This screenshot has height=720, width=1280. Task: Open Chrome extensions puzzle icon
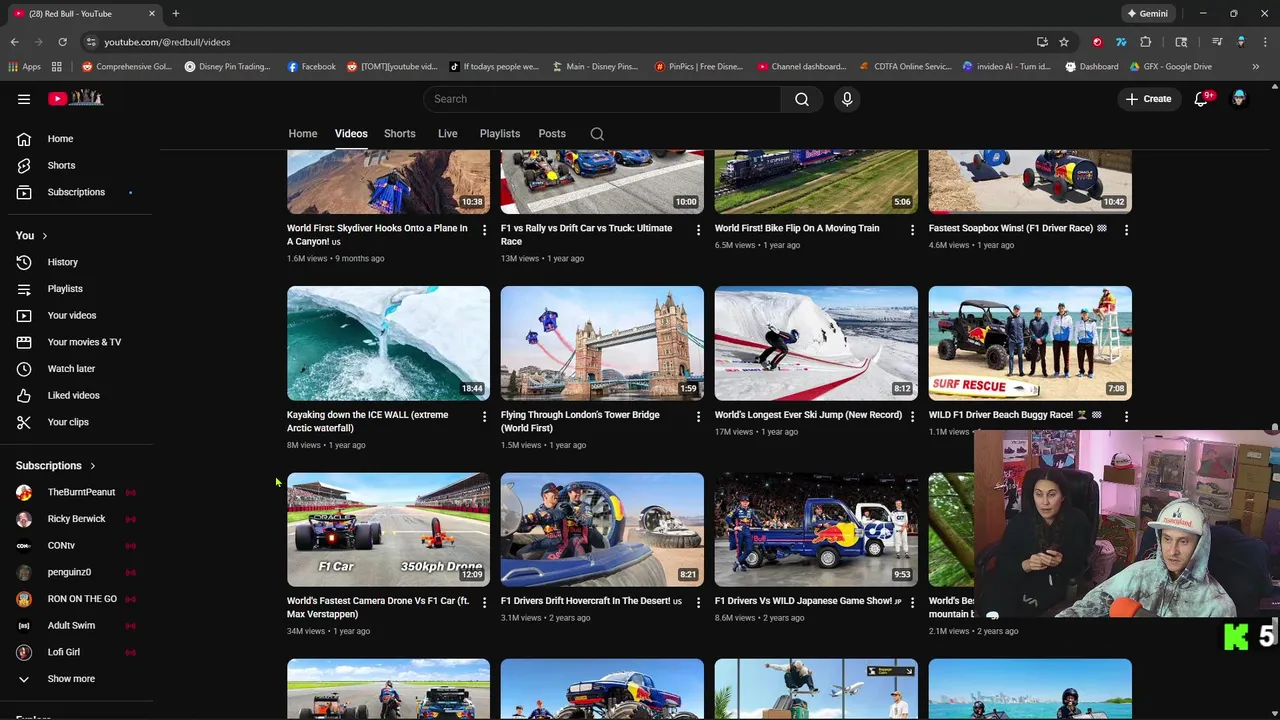pyautogui.click(x=1146, y=42)
